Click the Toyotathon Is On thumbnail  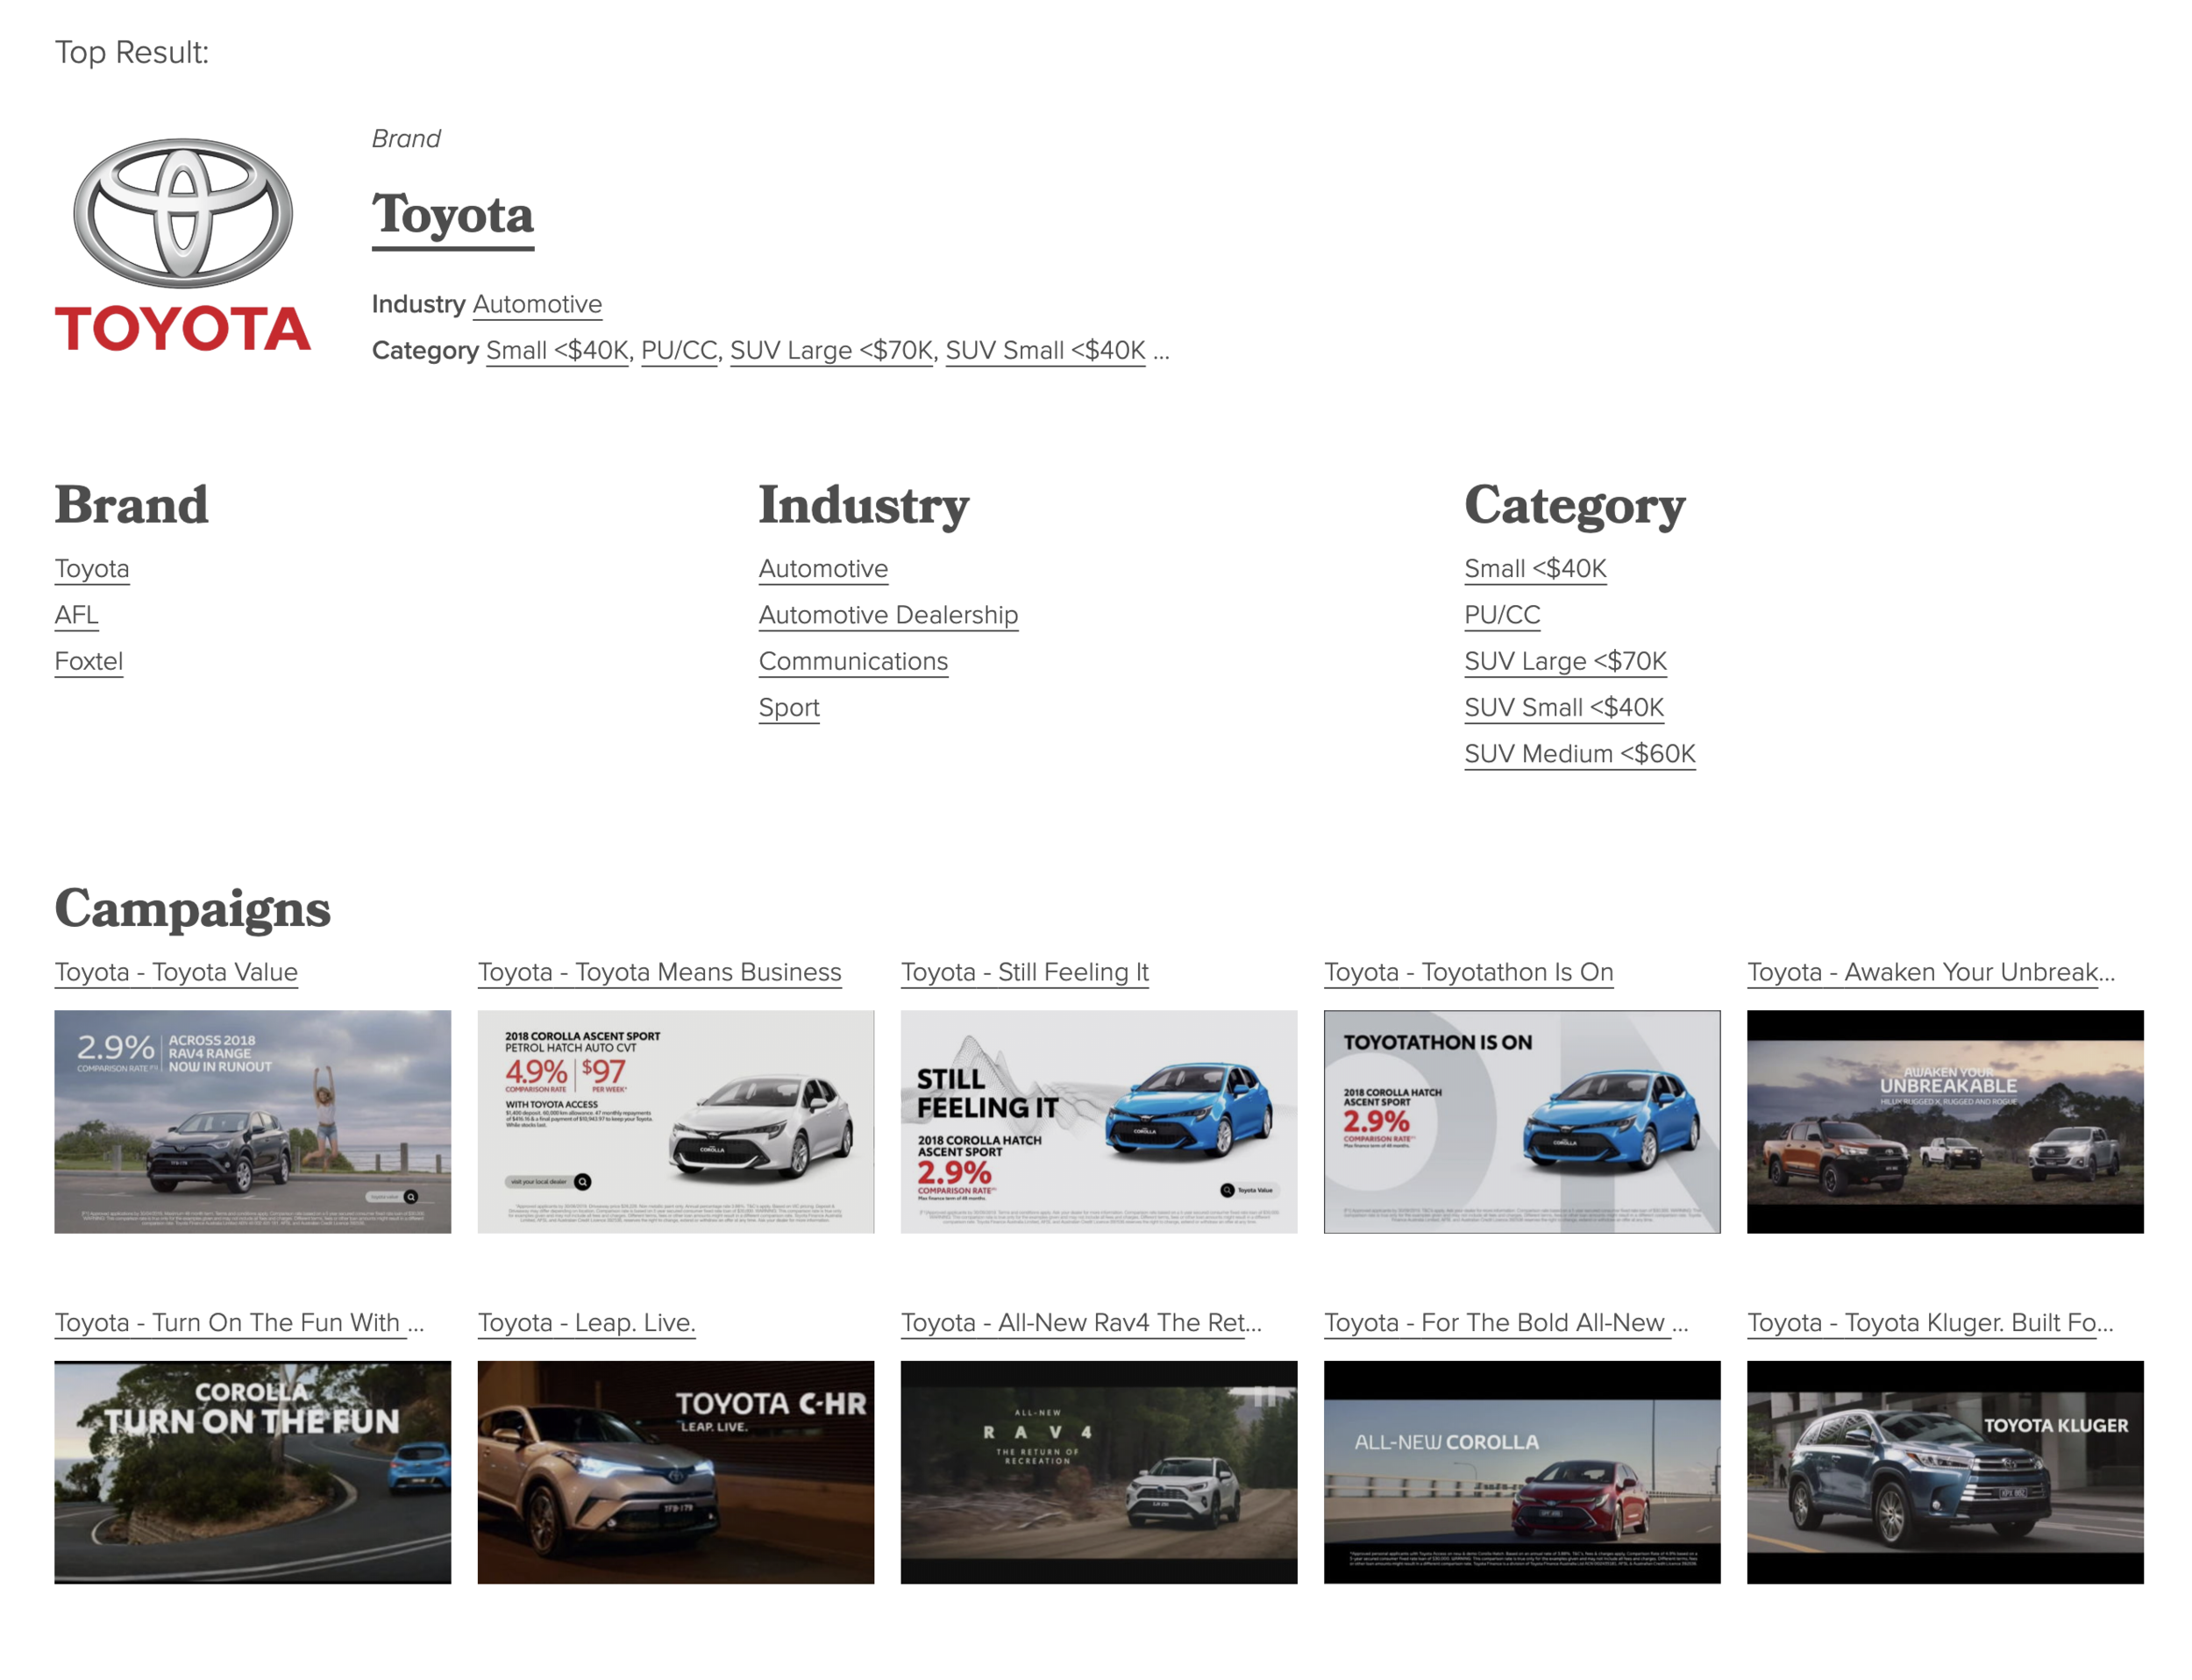click(1522, 1121)
